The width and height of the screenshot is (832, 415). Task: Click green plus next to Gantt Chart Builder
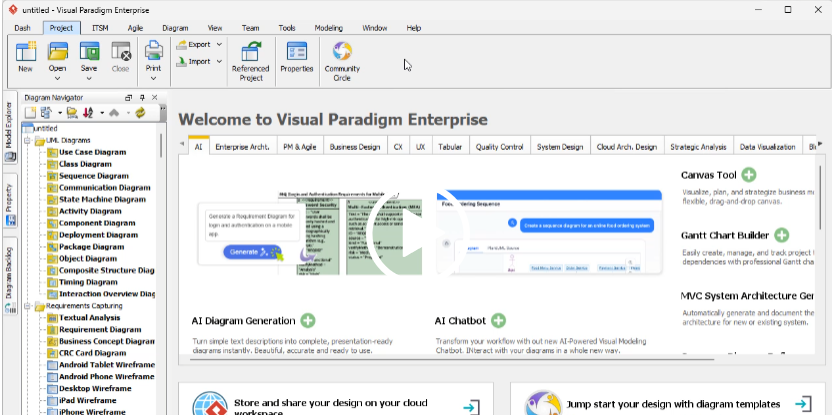(781, 236)
